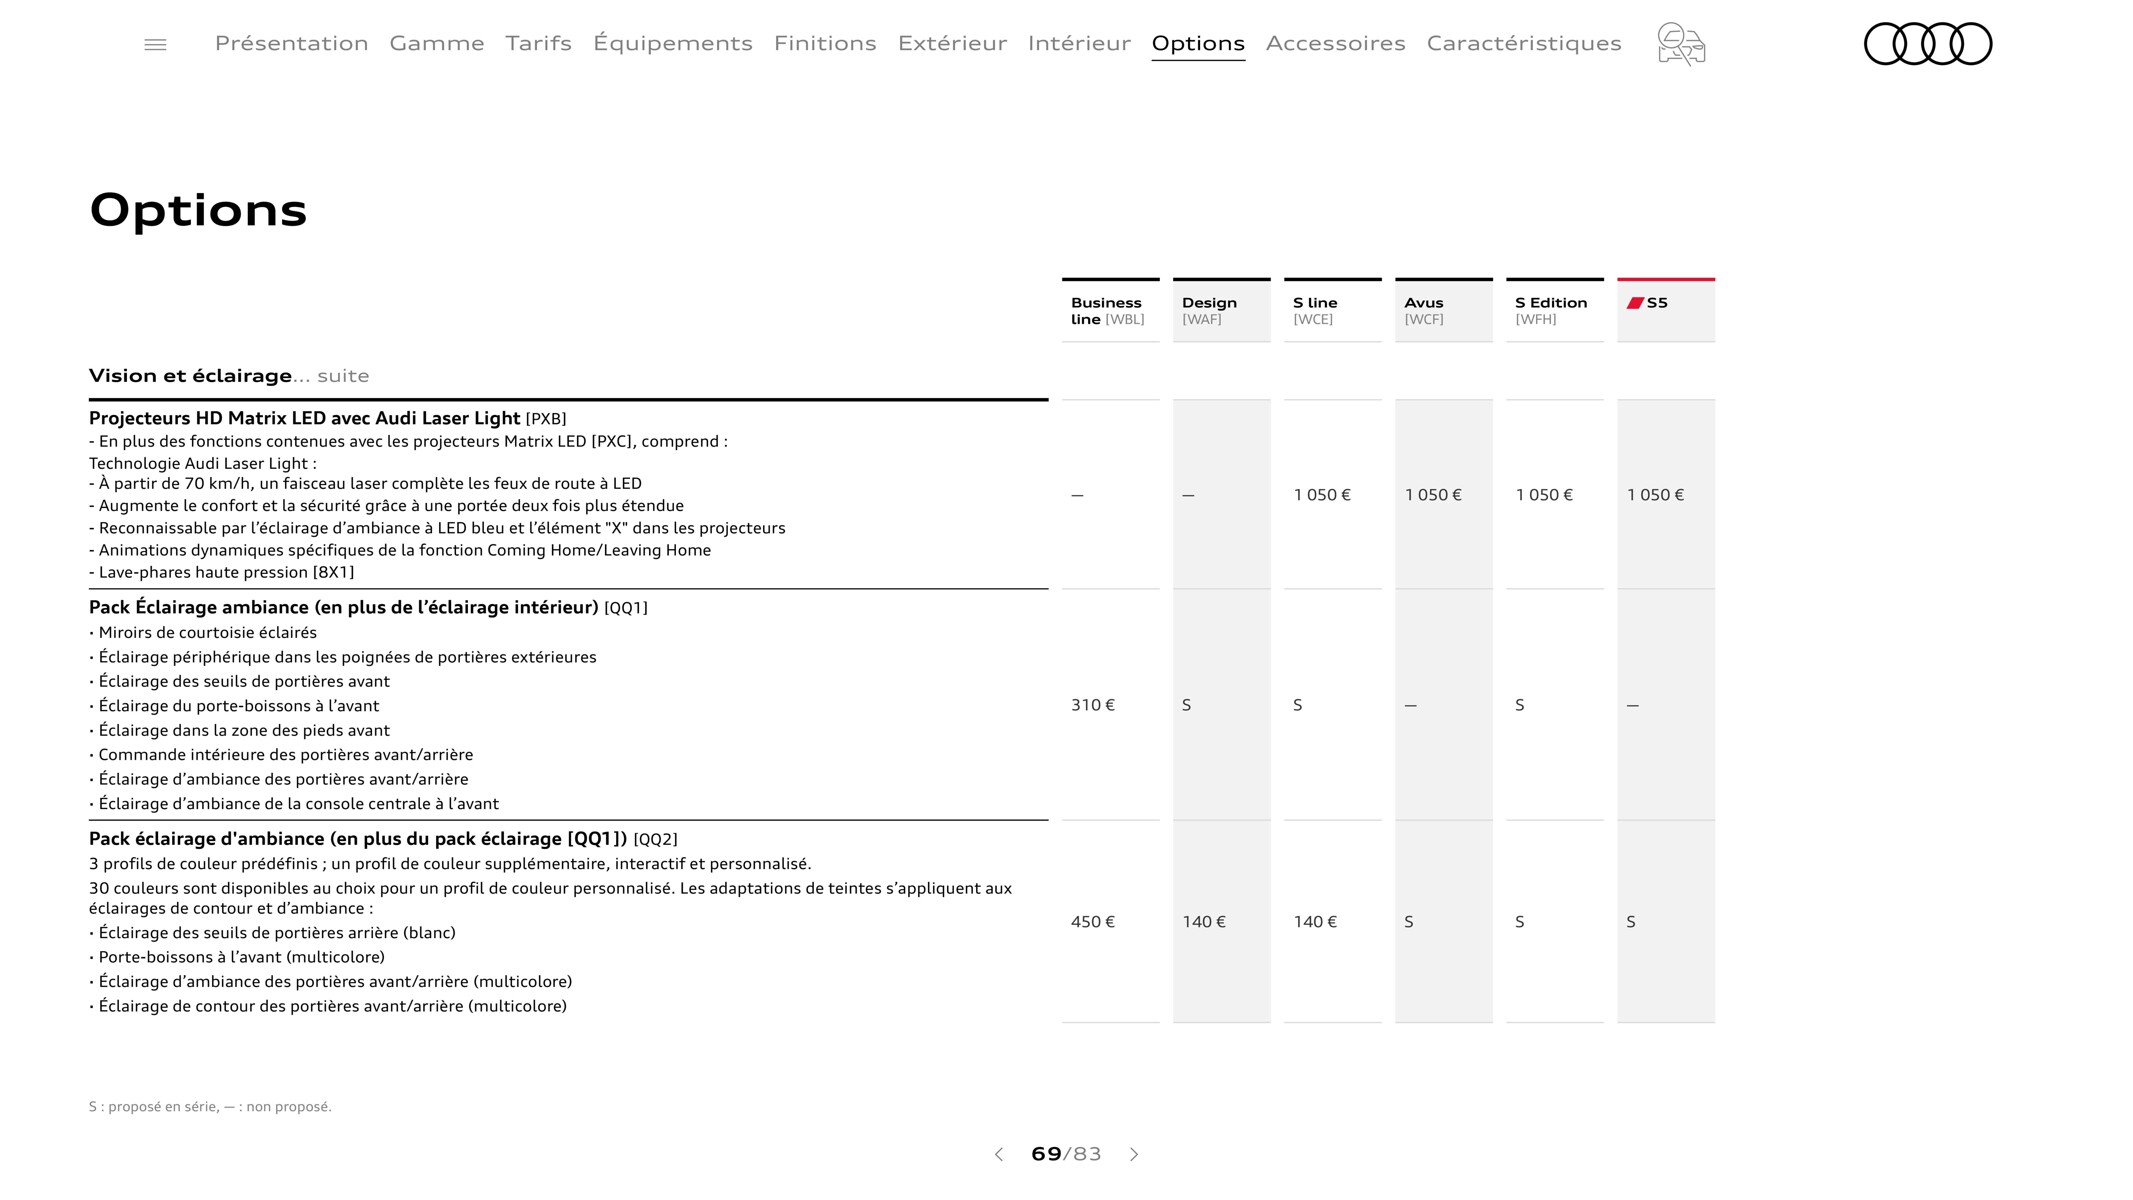This screenshot has height=1200, width=2133.
Task: Click Éclairage de contour des portières line
Action: (328, 1006)
